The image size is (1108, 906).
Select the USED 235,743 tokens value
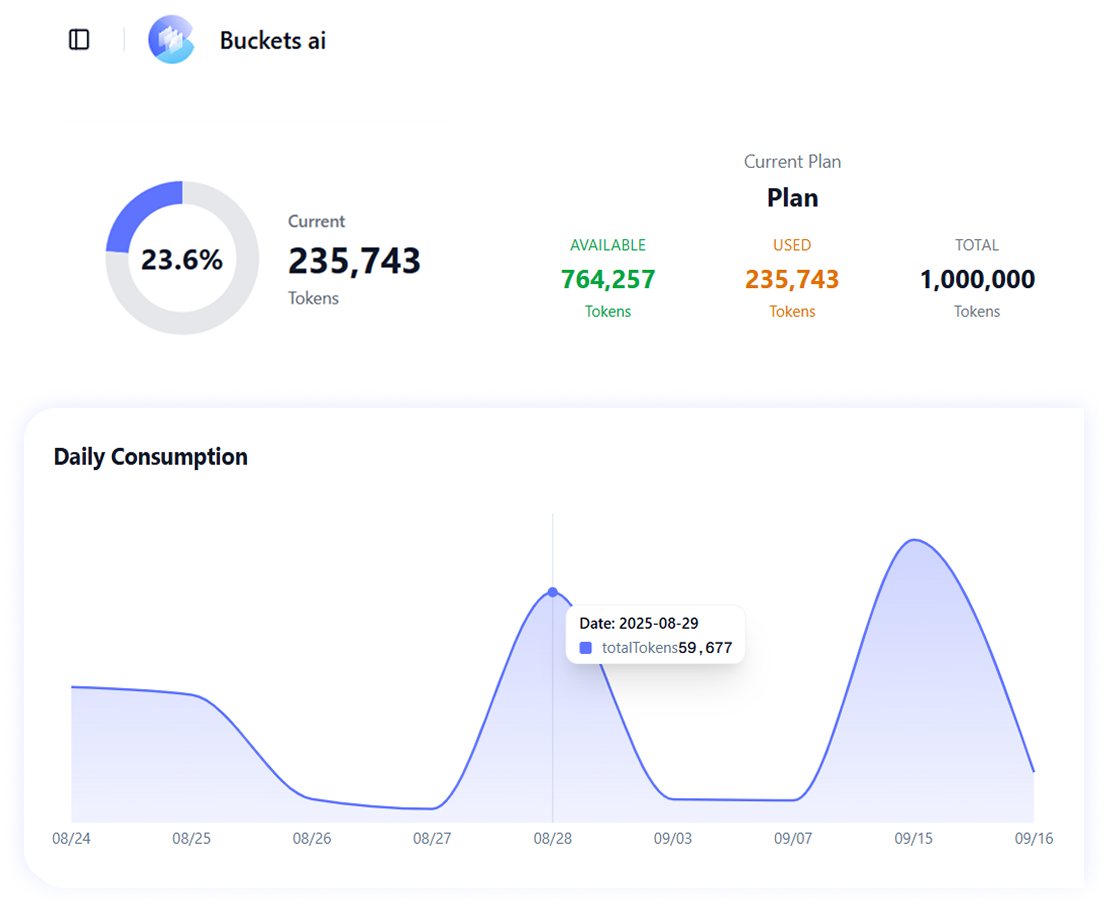click(792, 279)
